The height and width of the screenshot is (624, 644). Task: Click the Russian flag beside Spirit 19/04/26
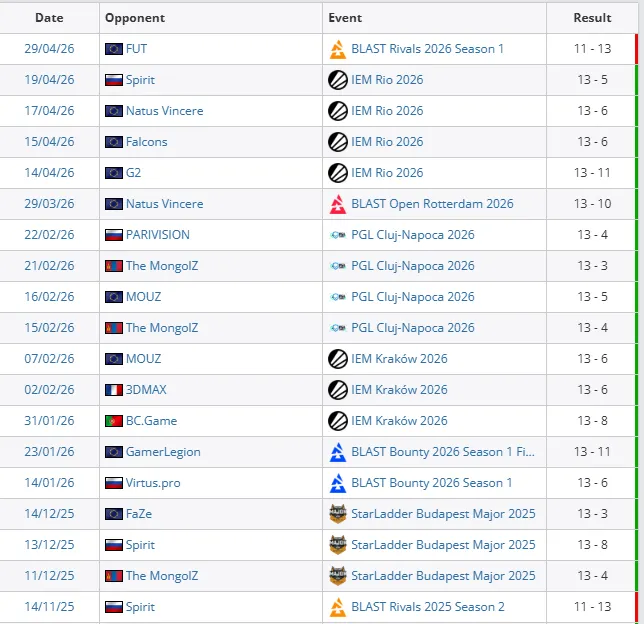[x=114, y=80]
